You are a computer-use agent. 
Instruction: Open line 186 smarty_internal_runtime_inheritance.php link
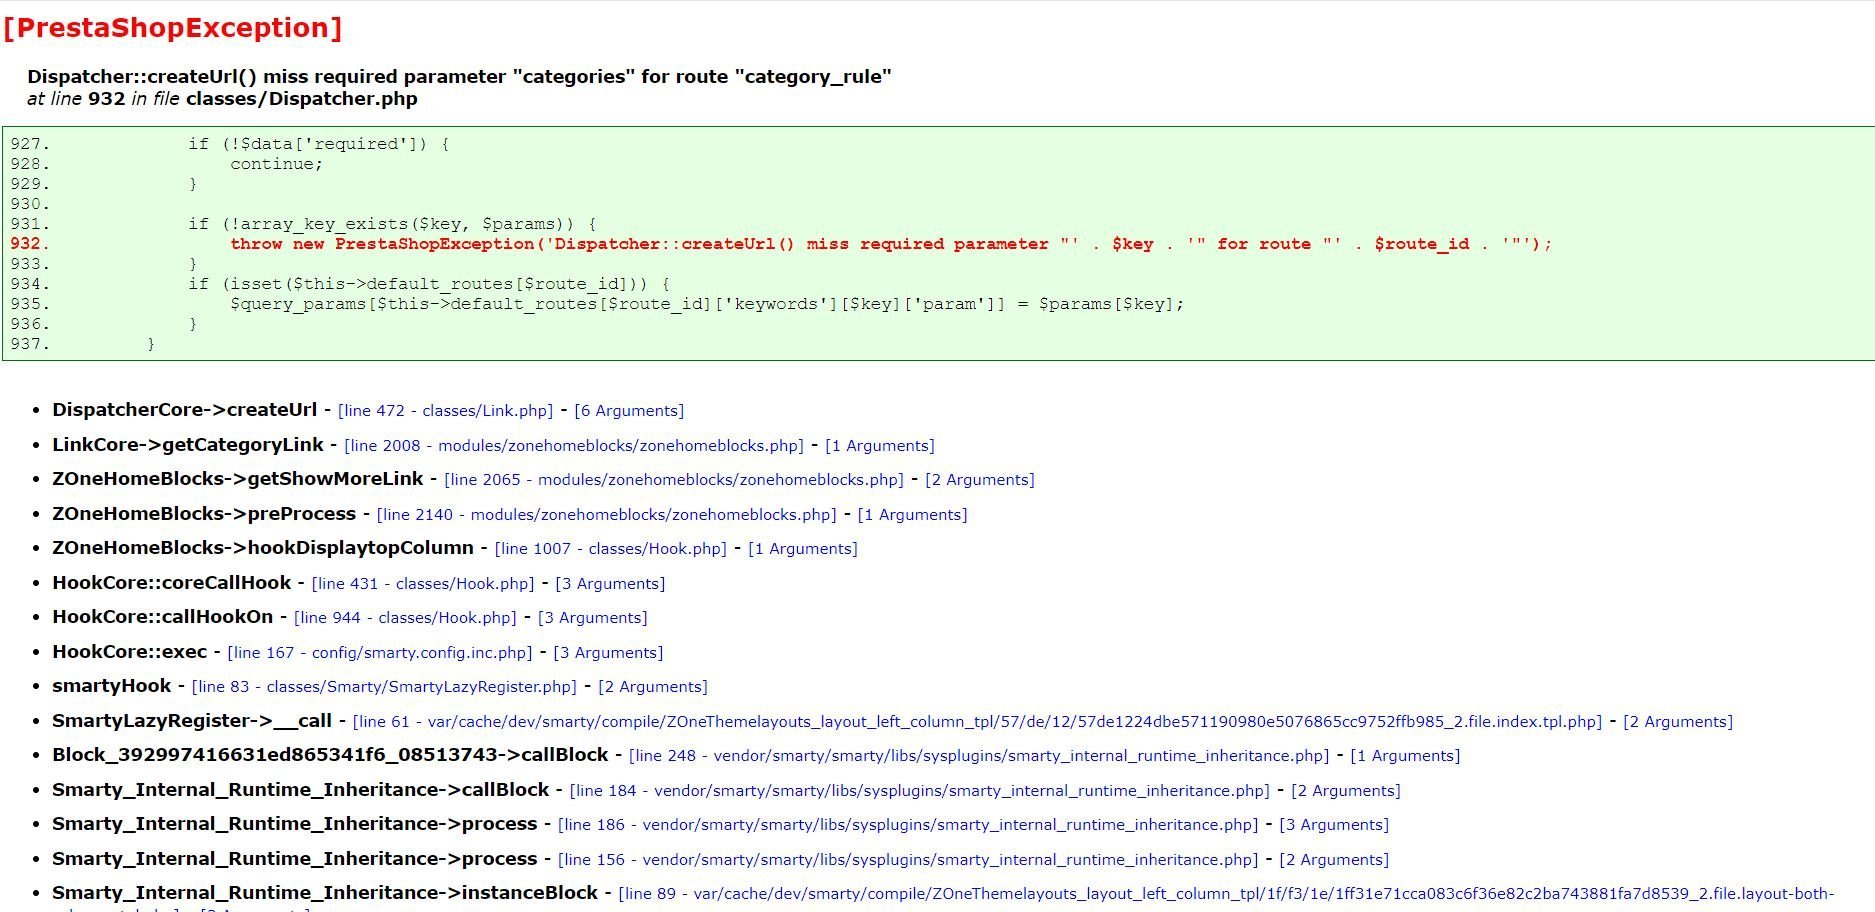pyautogui.click(x=908, y=825)
